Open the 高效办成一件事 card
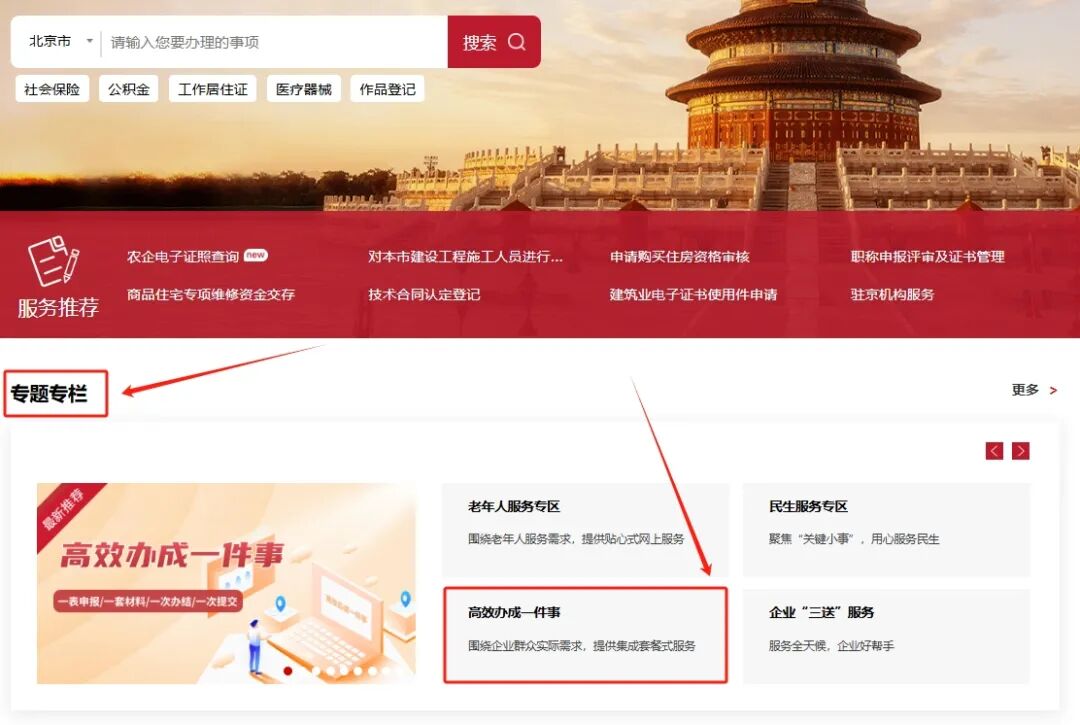Viewport: 1080px width, 725px height. click(x=585, y=635)
